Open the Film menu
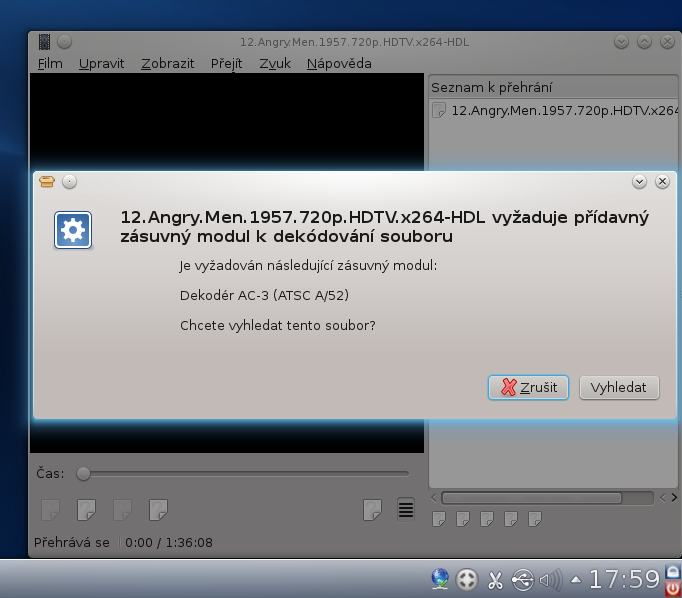682x598 pixels. [x=50, y=63]
